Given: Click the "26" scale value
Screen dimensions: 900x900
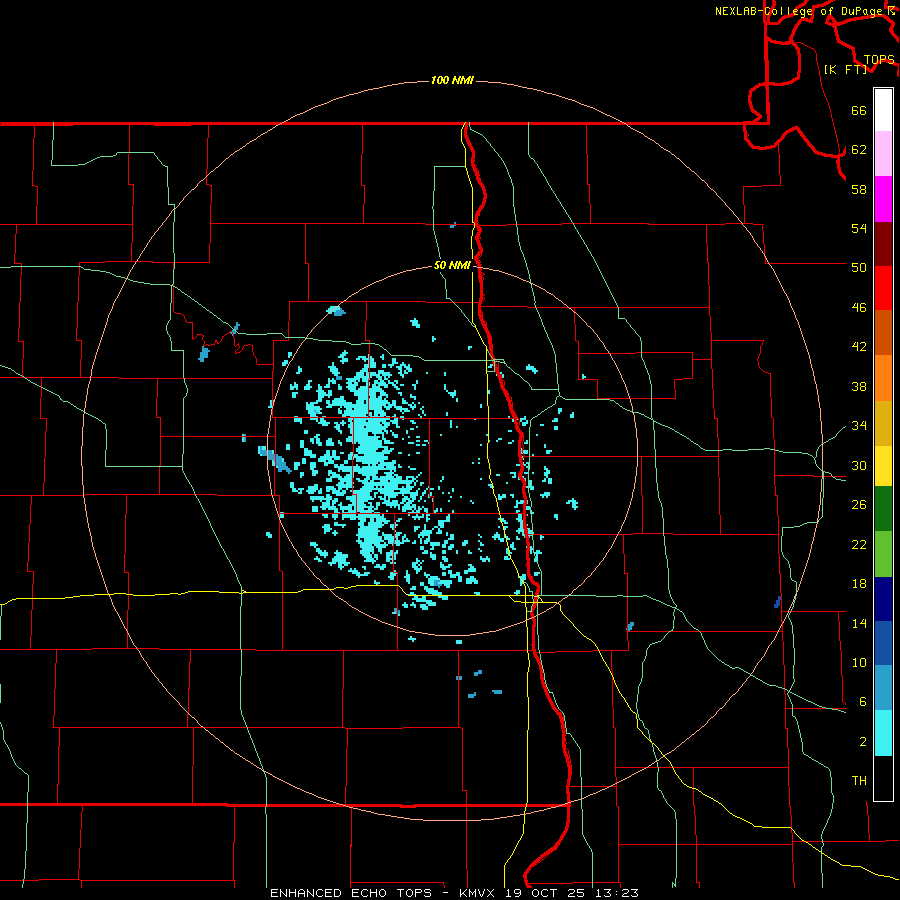Looking at the screenshot, I should click(859, 505).
